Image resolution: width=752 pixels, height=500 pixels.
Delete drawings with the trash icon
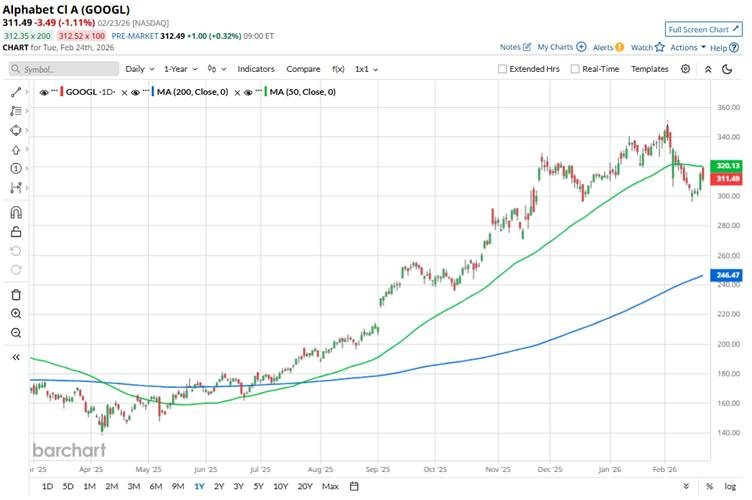[16, 294]
